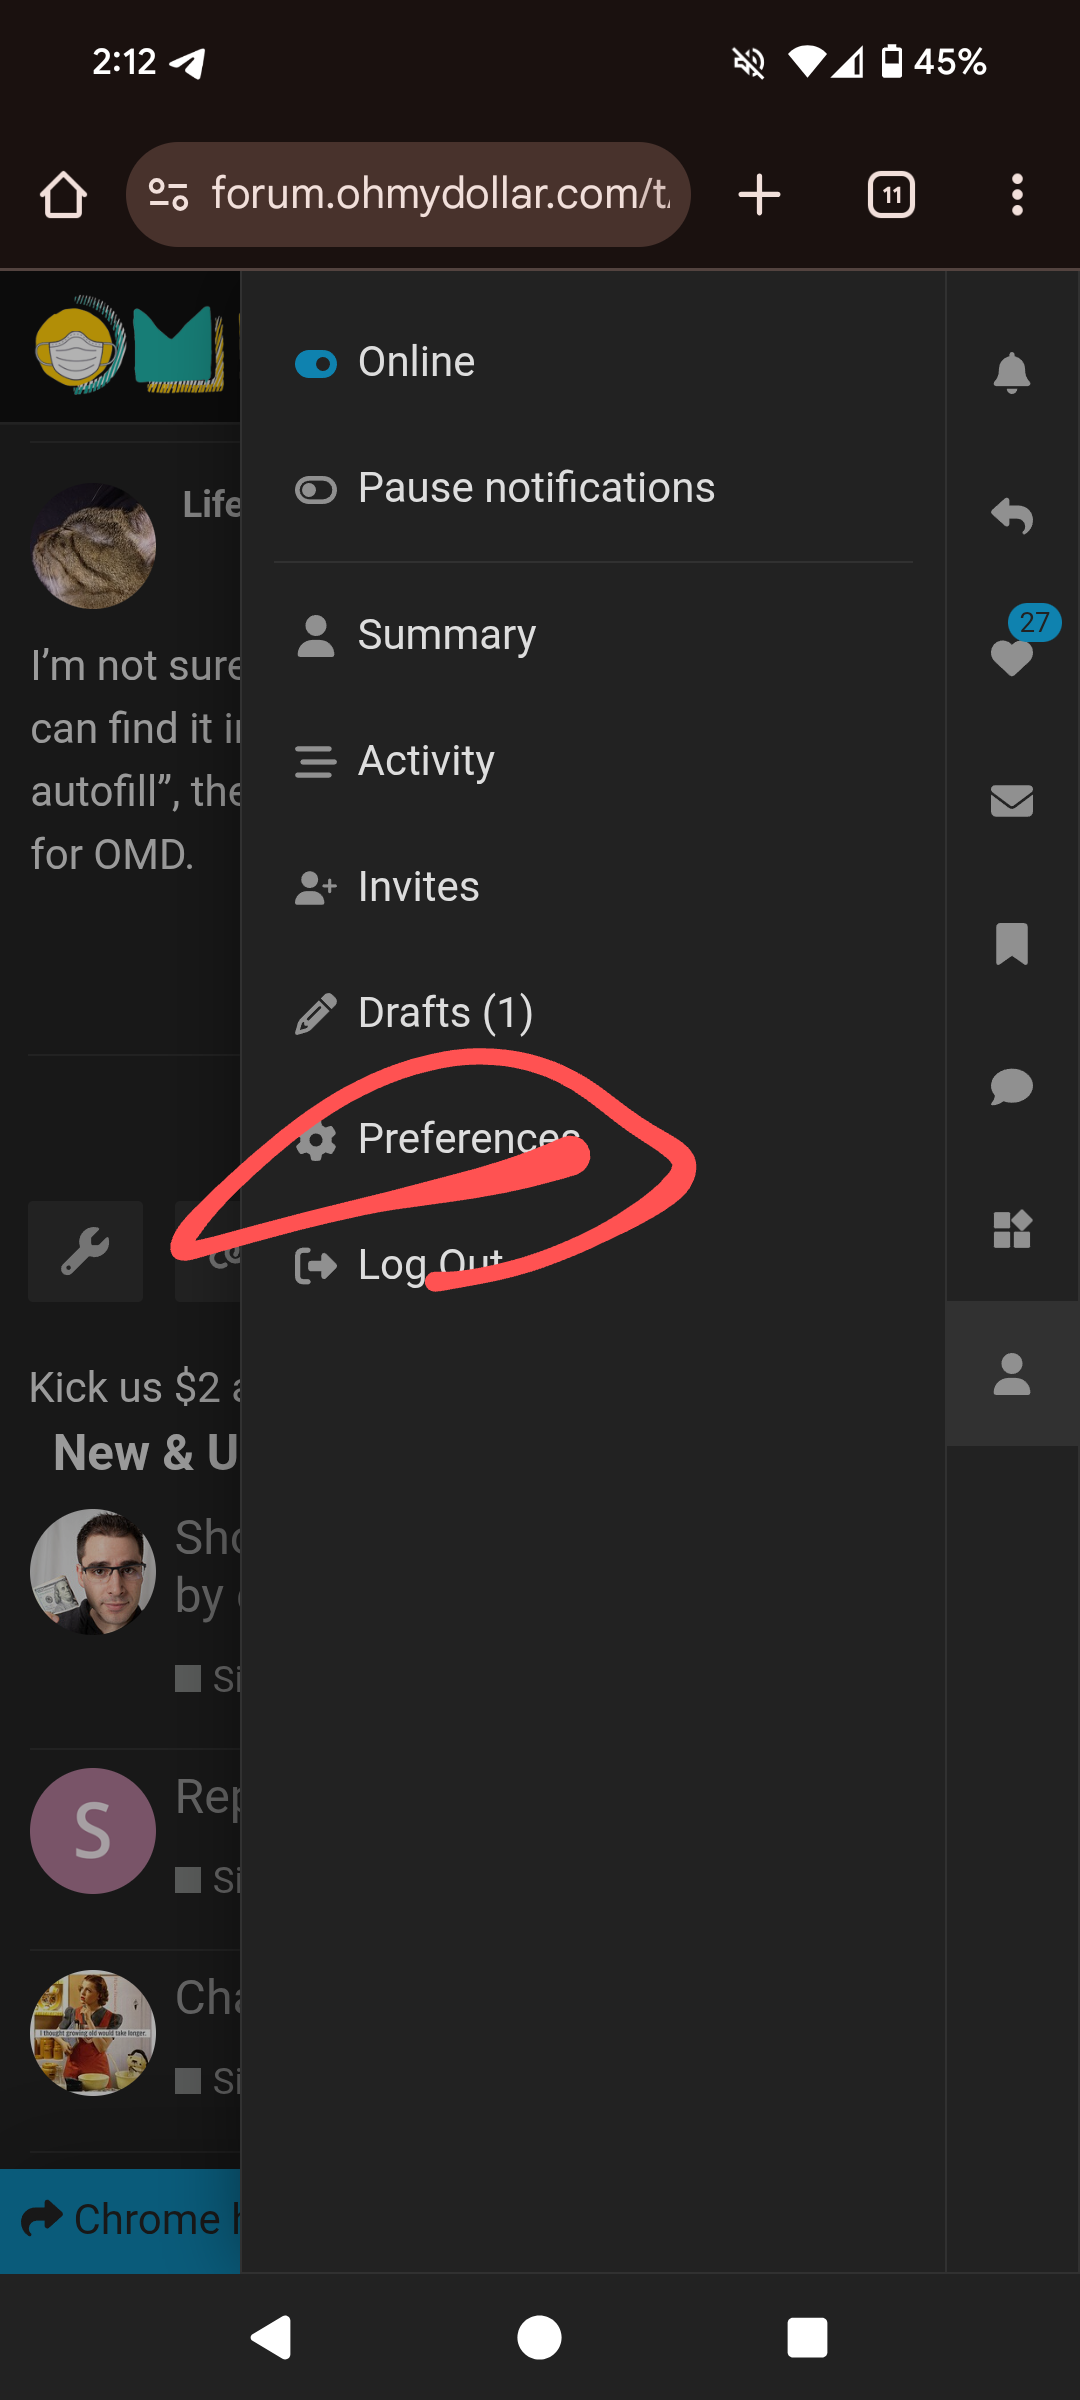Open the replies arrow tab

tap(1011, 516)
